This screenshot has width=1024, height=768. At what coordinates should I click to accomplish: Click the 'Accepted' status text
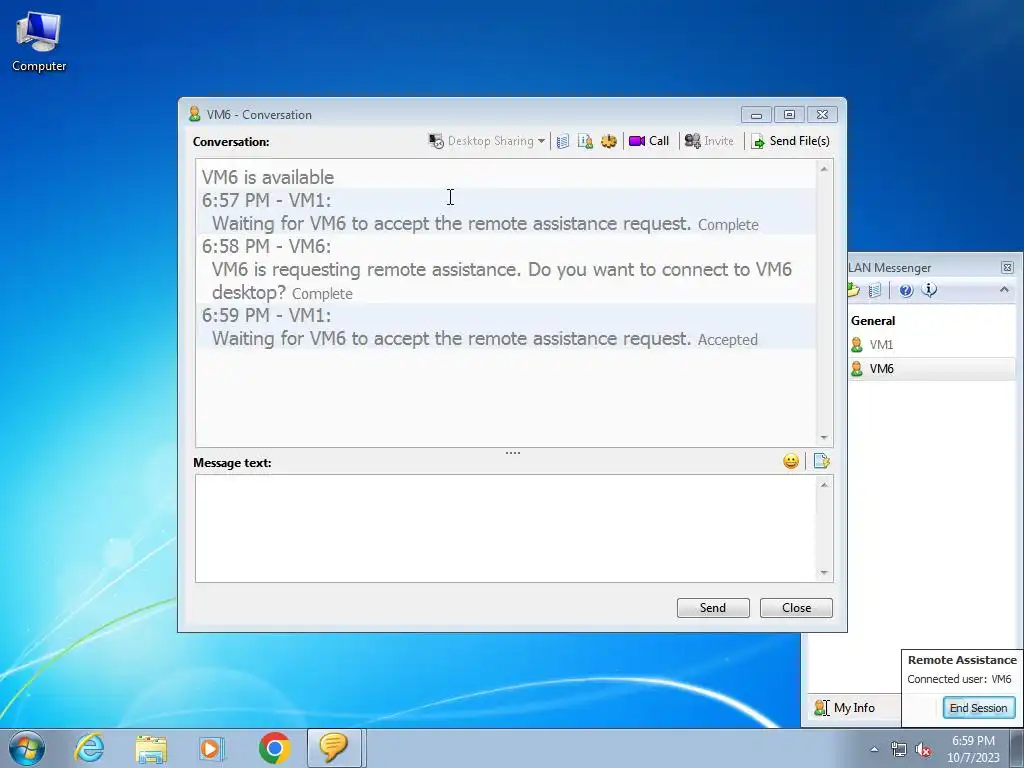pos(728,340)
